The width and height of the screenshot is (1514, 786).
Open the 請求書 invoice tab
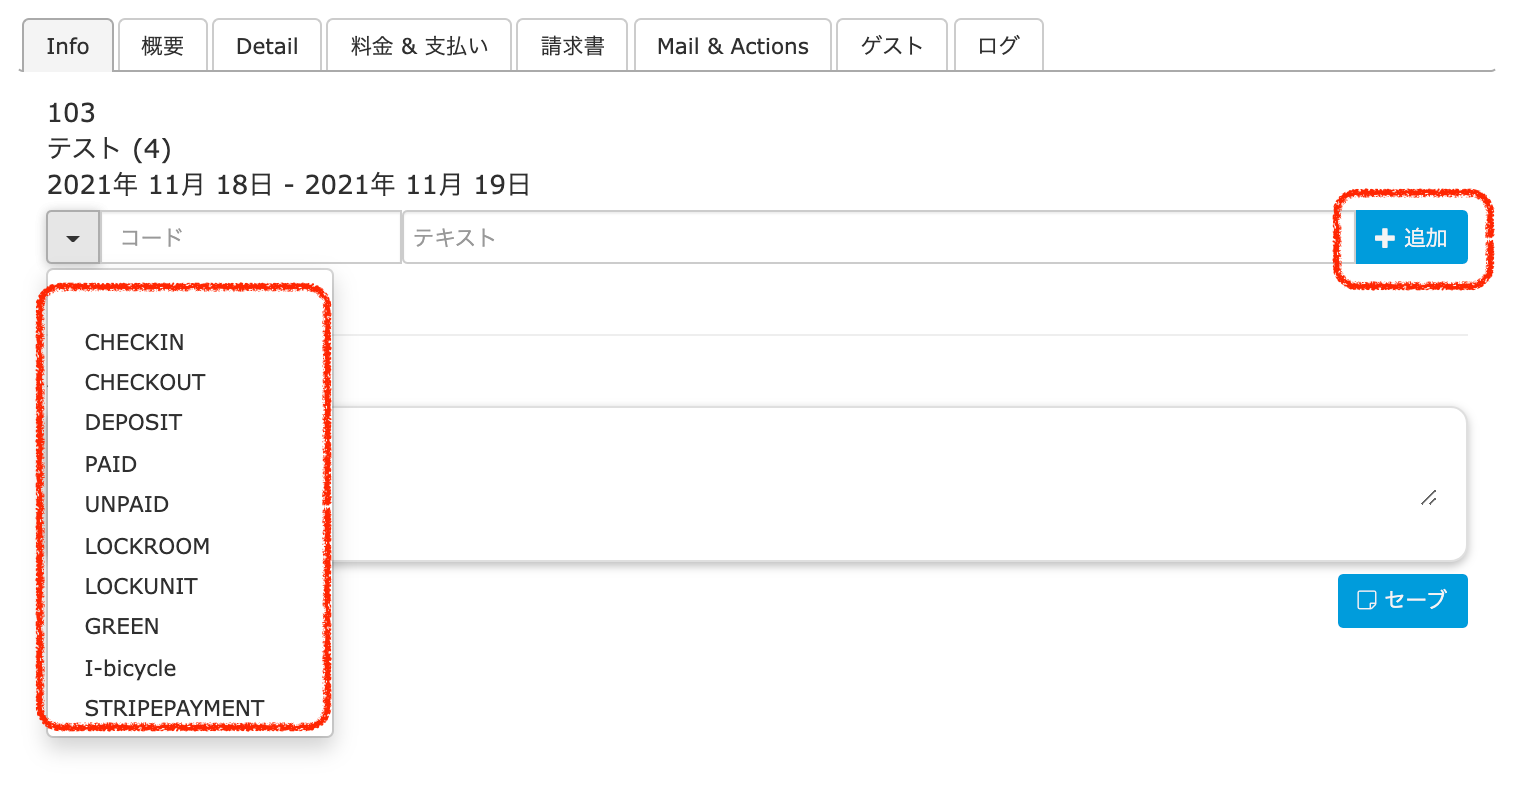[x=572, y=46]
